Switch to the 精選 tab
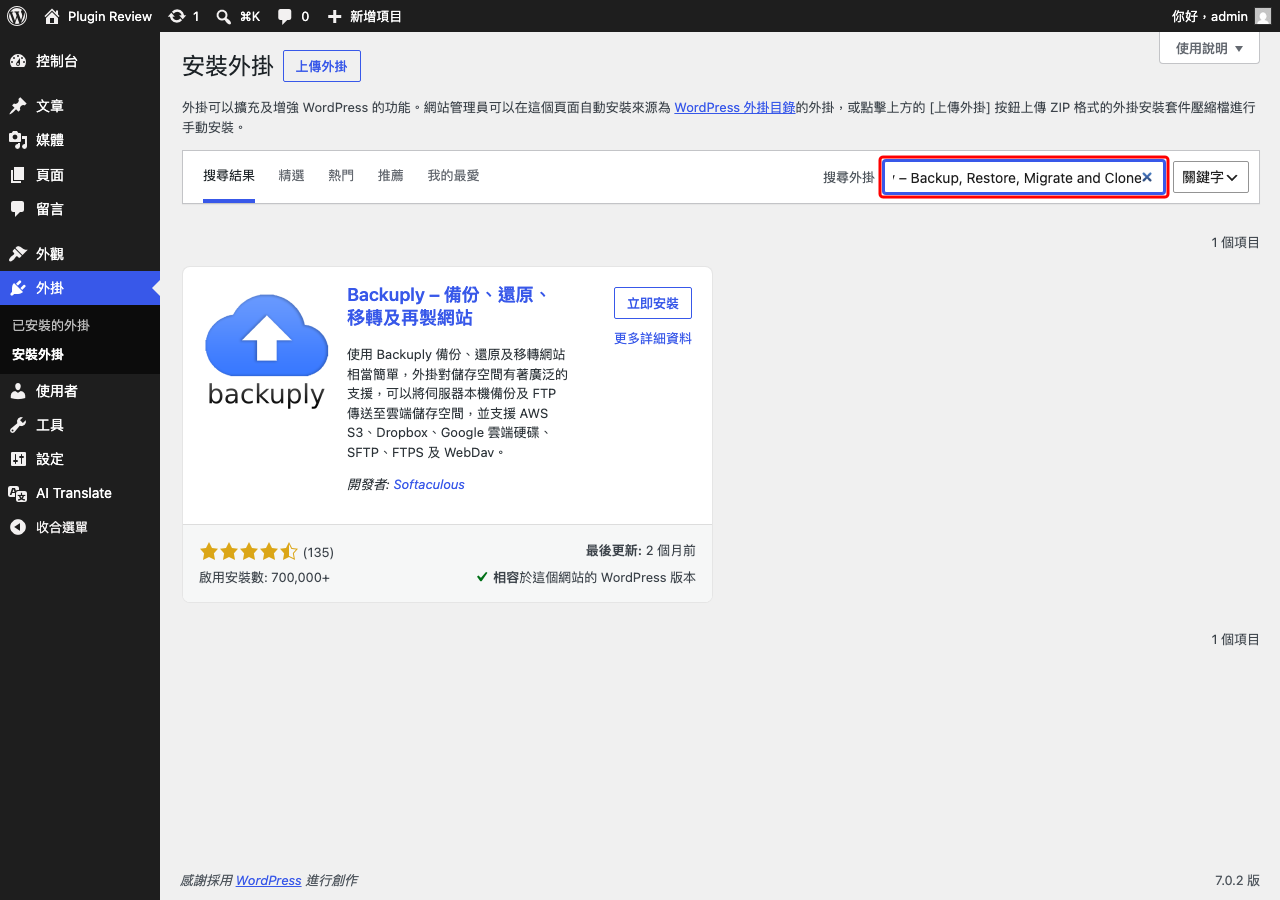The image size is (1280, 900). (x=292, y=176)
